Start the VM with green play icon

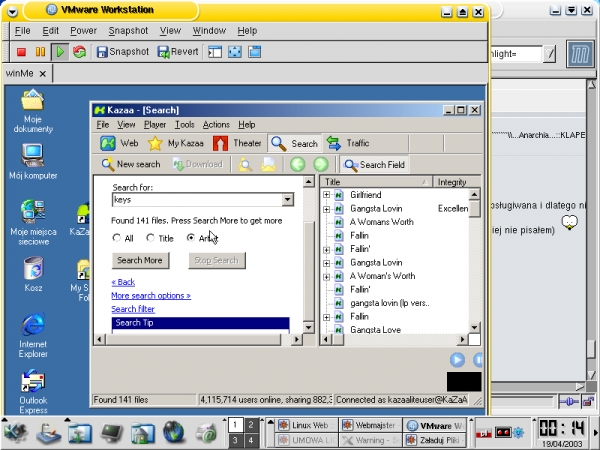pos(60,52)
